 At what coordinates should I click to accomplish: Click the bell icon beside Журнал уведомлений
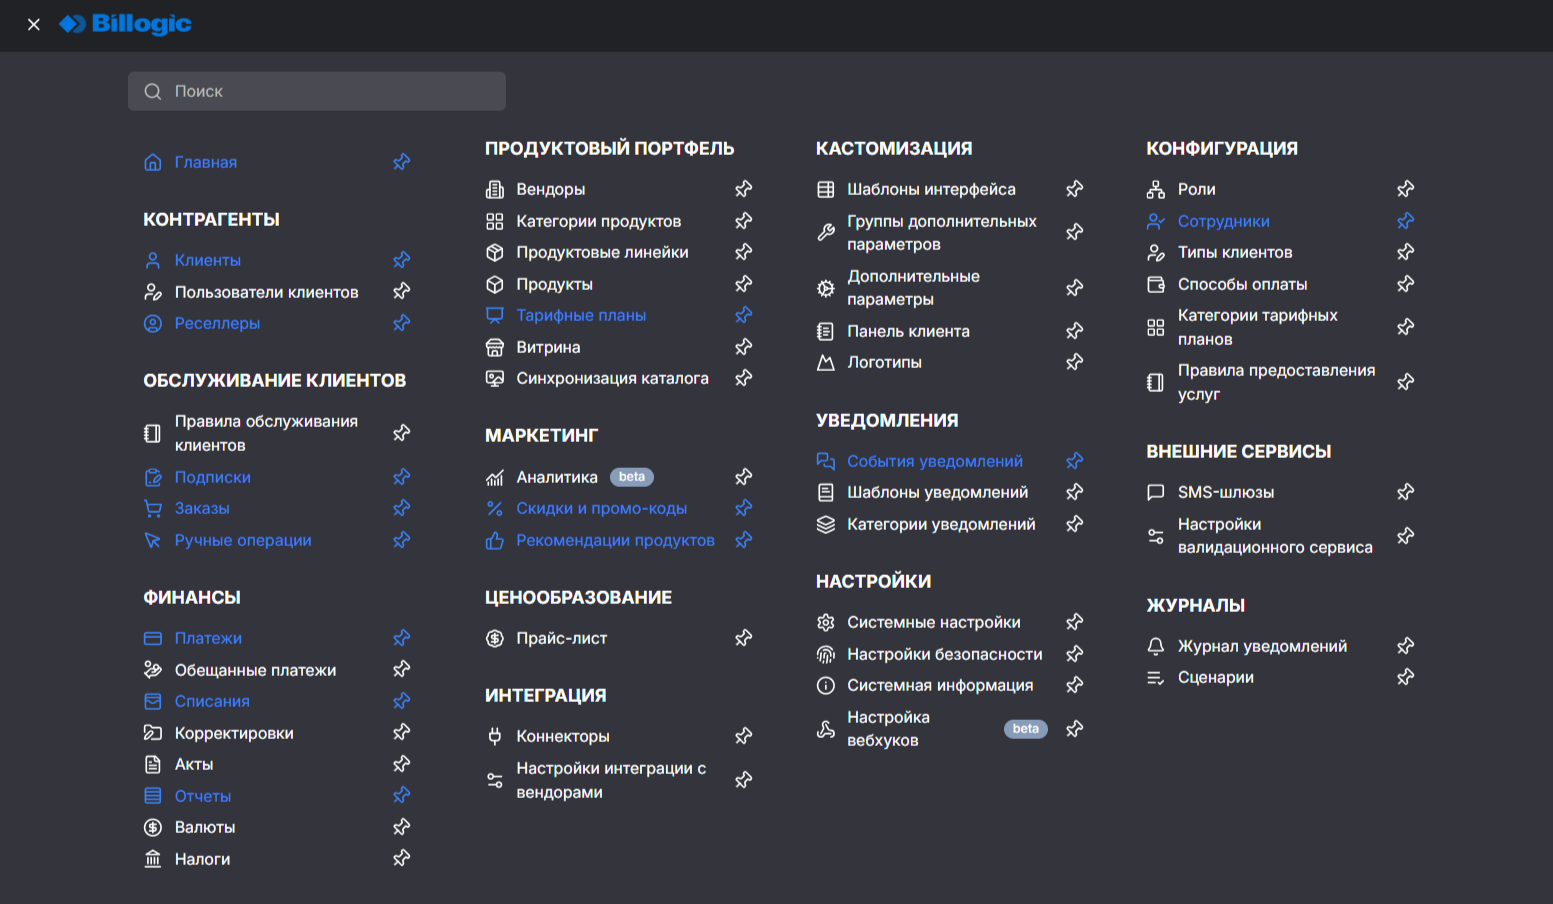point(1155,646)
